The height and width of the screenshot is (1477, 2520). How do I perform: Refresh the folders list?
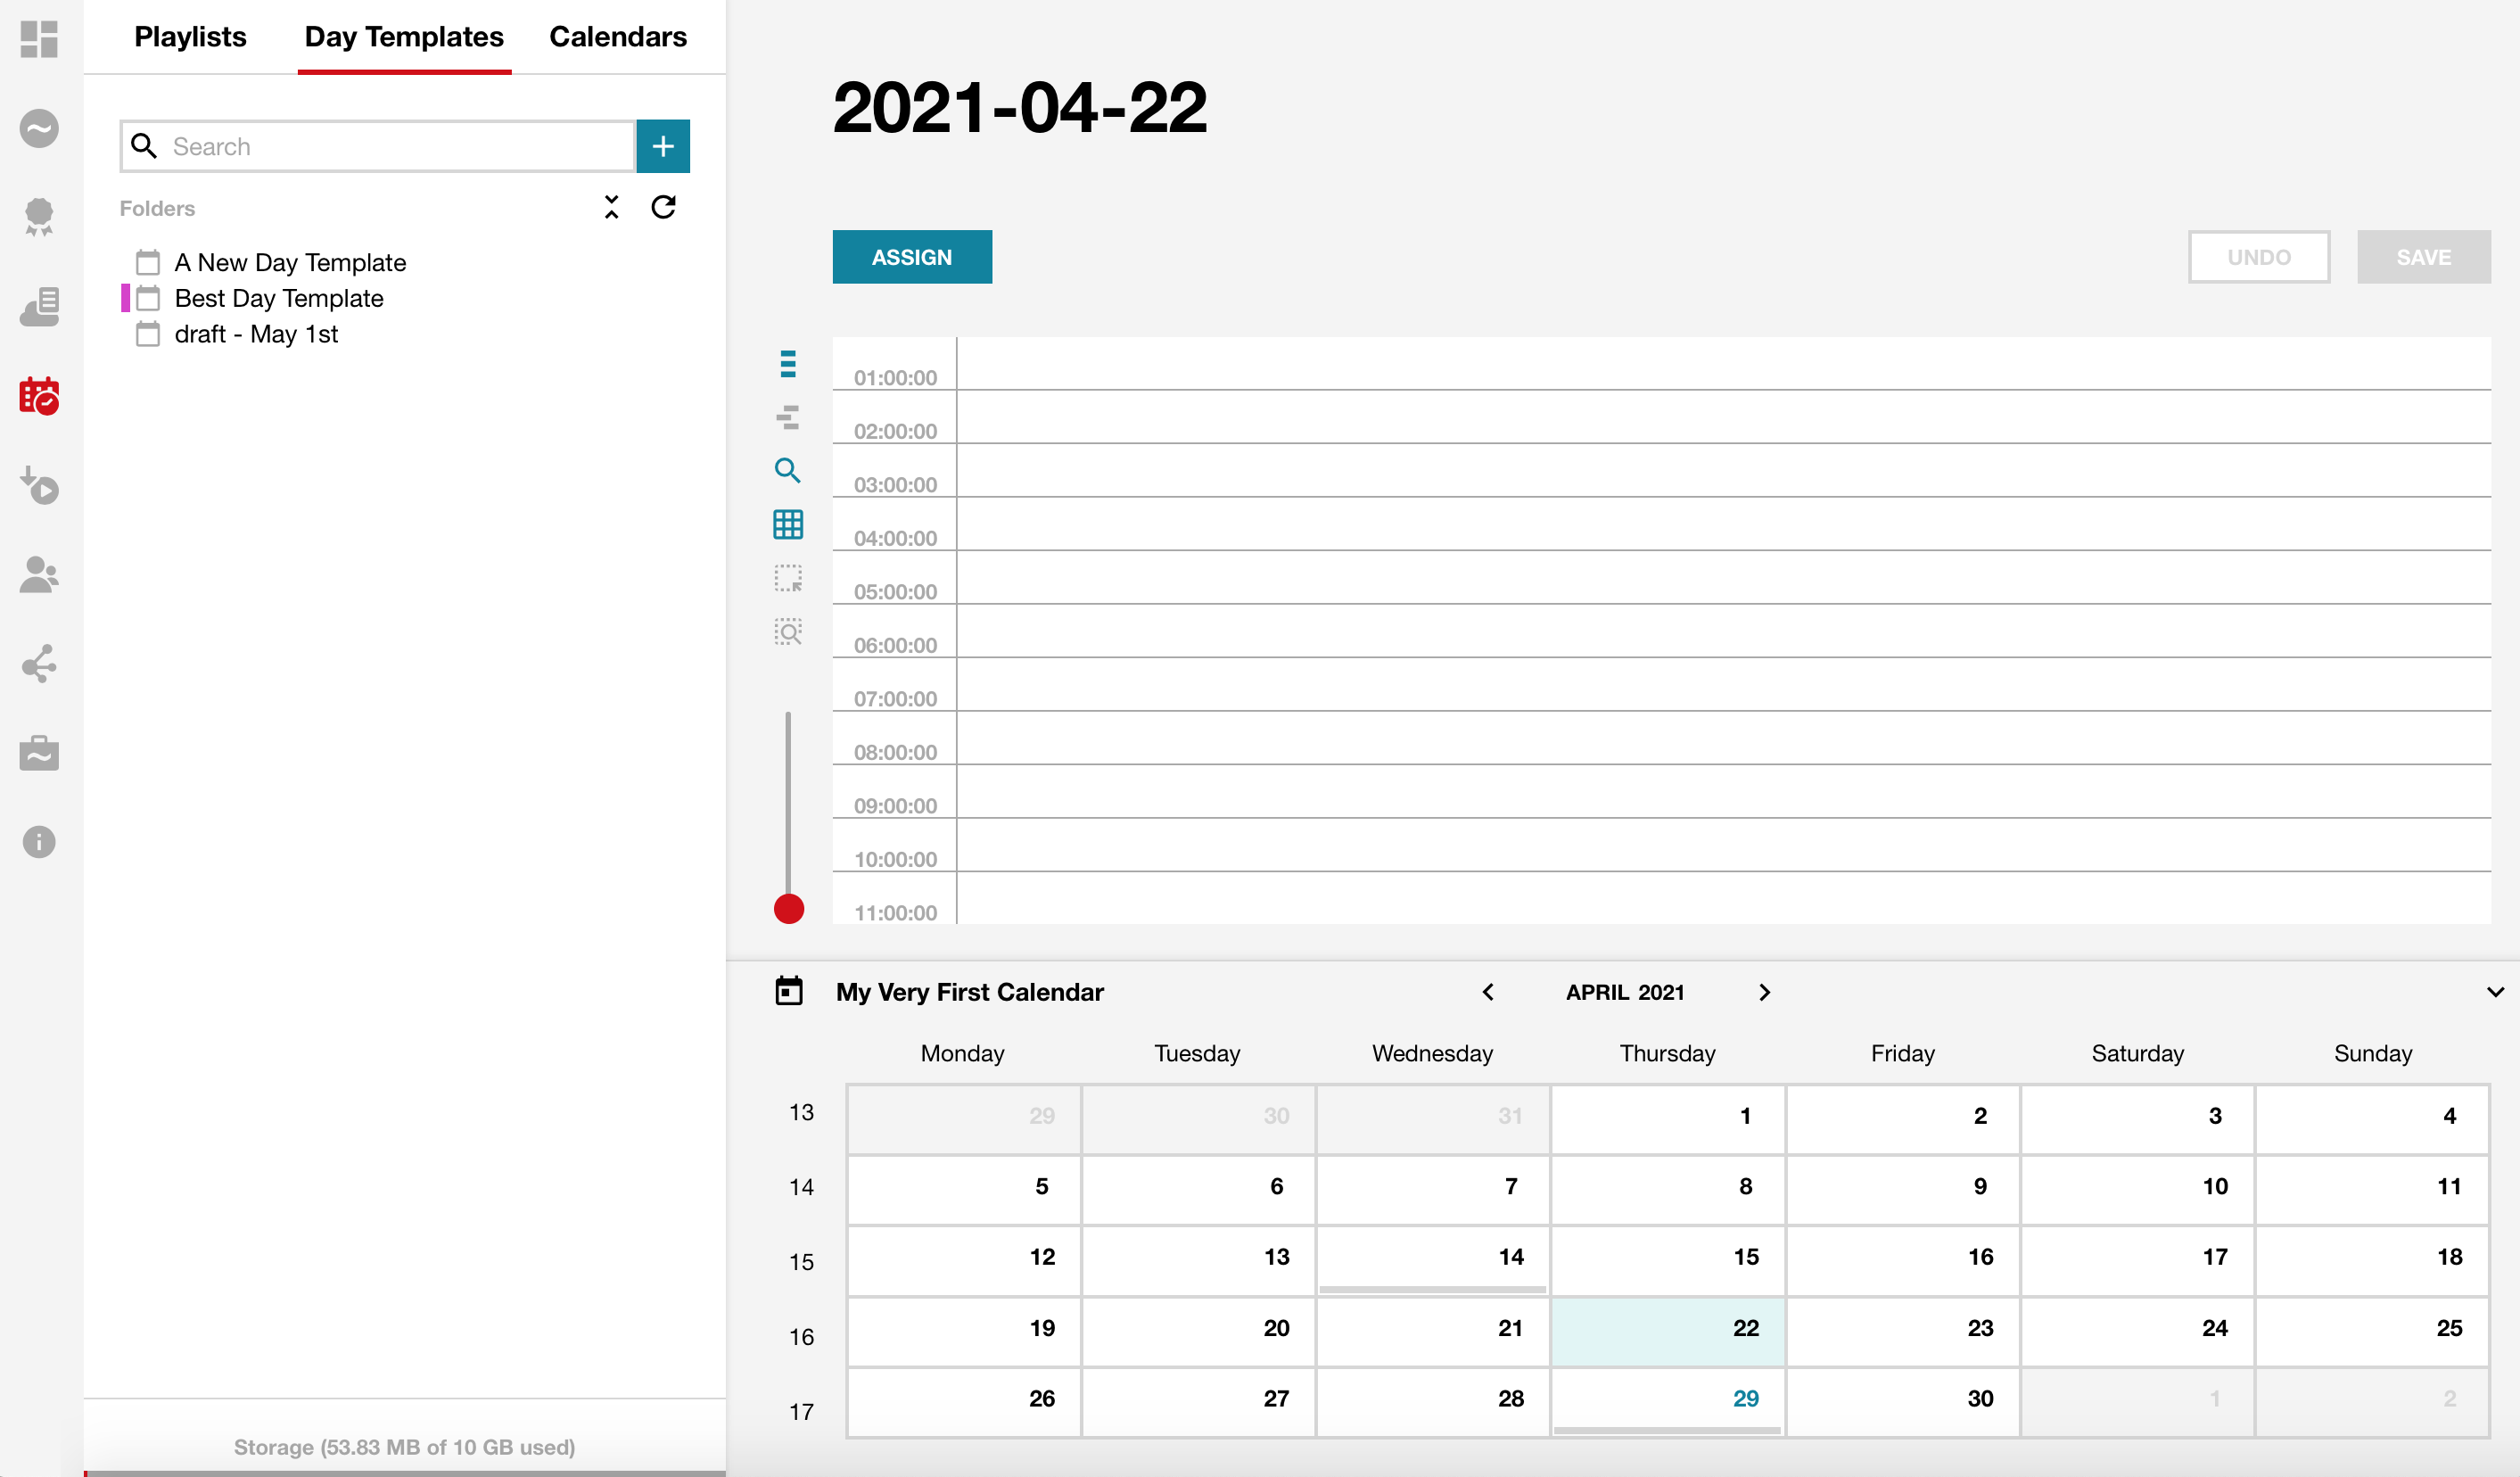(664, 207)
